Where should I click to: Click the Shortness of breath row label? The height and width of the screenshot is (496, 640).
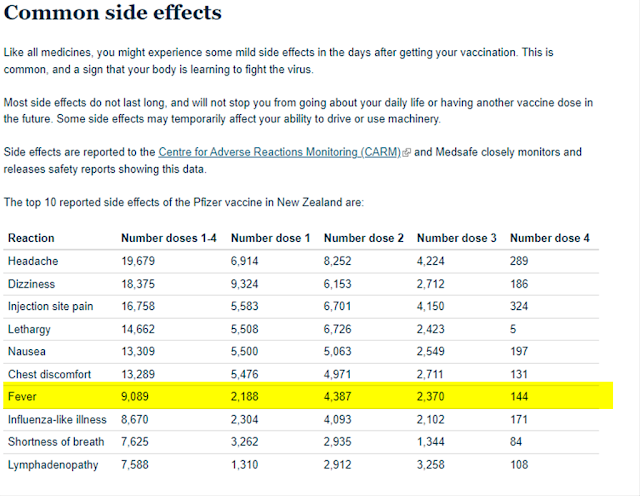pyautogui.click(x=56, y=442)
